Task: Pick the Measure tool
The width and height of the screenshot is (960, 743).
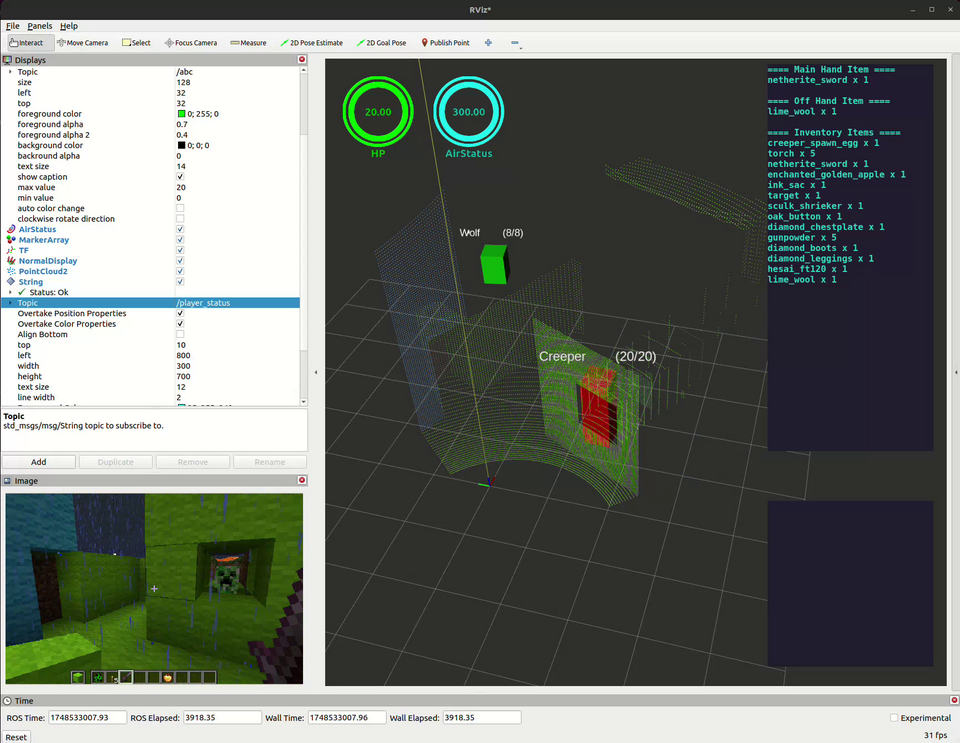Action: point(248,43)
